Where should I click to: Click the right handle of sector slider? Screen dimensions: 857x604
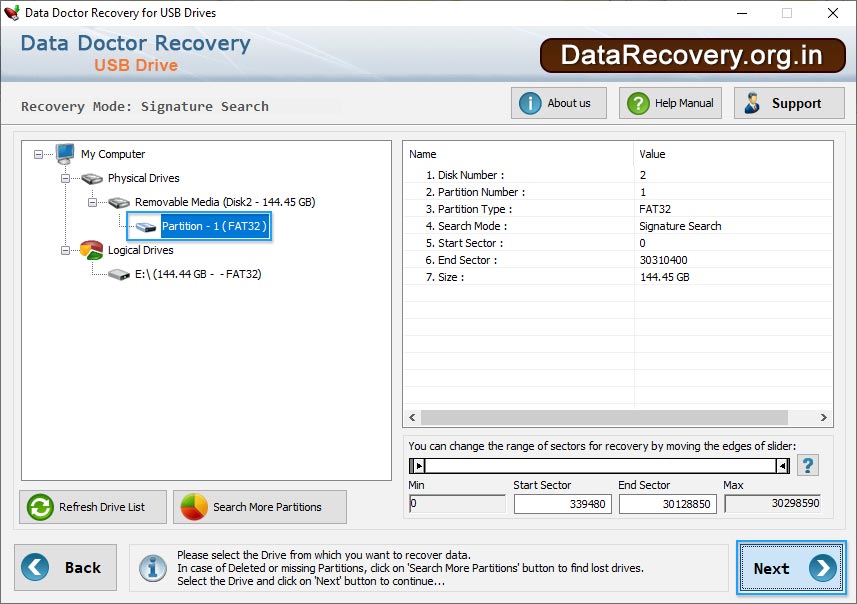(782, 466)
